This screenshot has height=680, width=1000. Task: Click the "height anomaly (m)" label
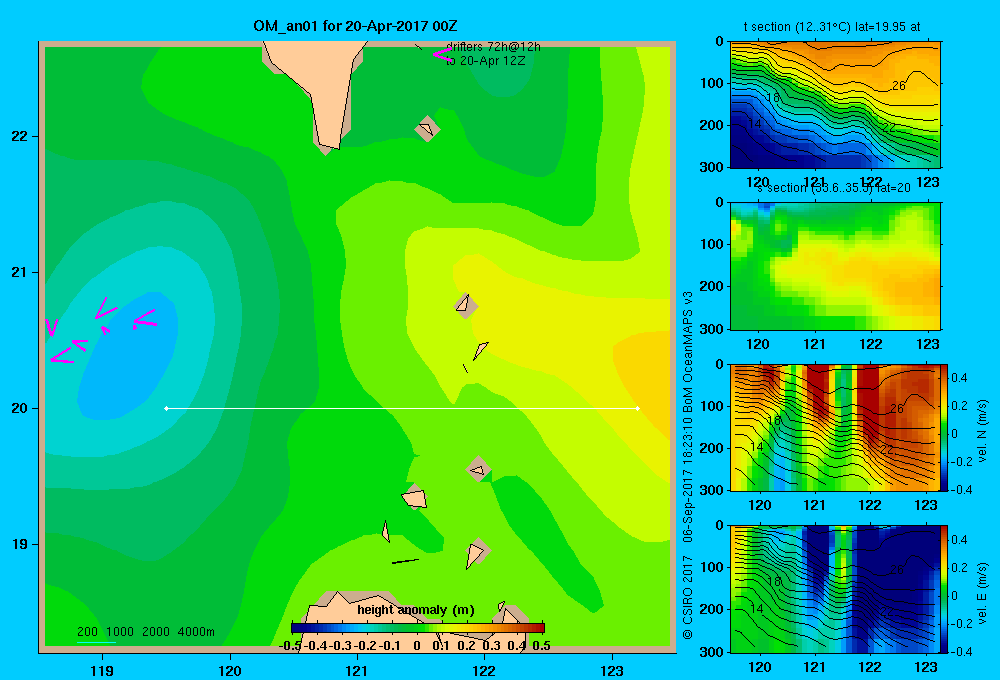pyautogui.click(x=416, y=610)
